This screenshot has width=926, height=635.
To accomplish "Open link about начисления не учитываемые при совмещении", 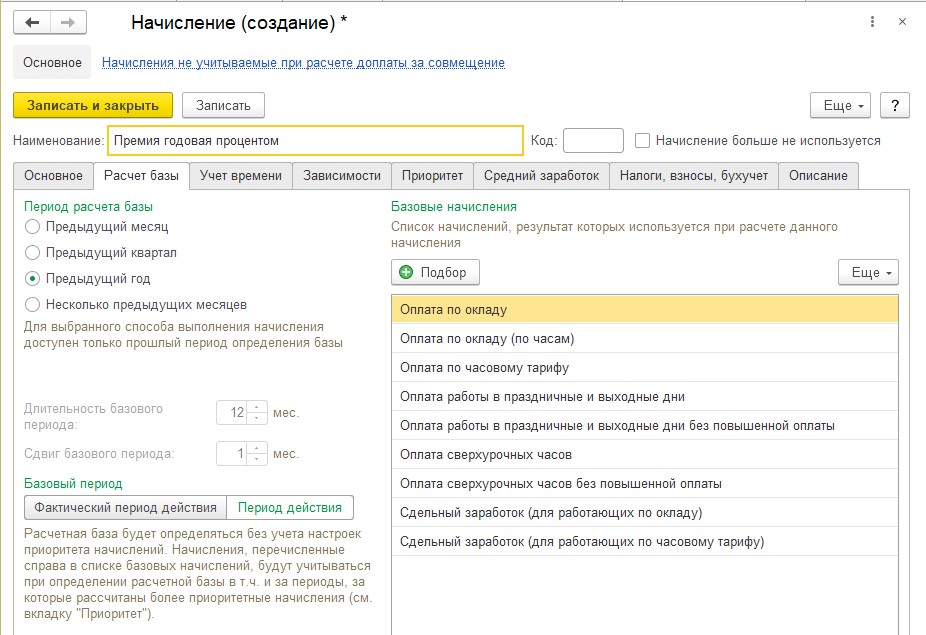I will 303,63.
